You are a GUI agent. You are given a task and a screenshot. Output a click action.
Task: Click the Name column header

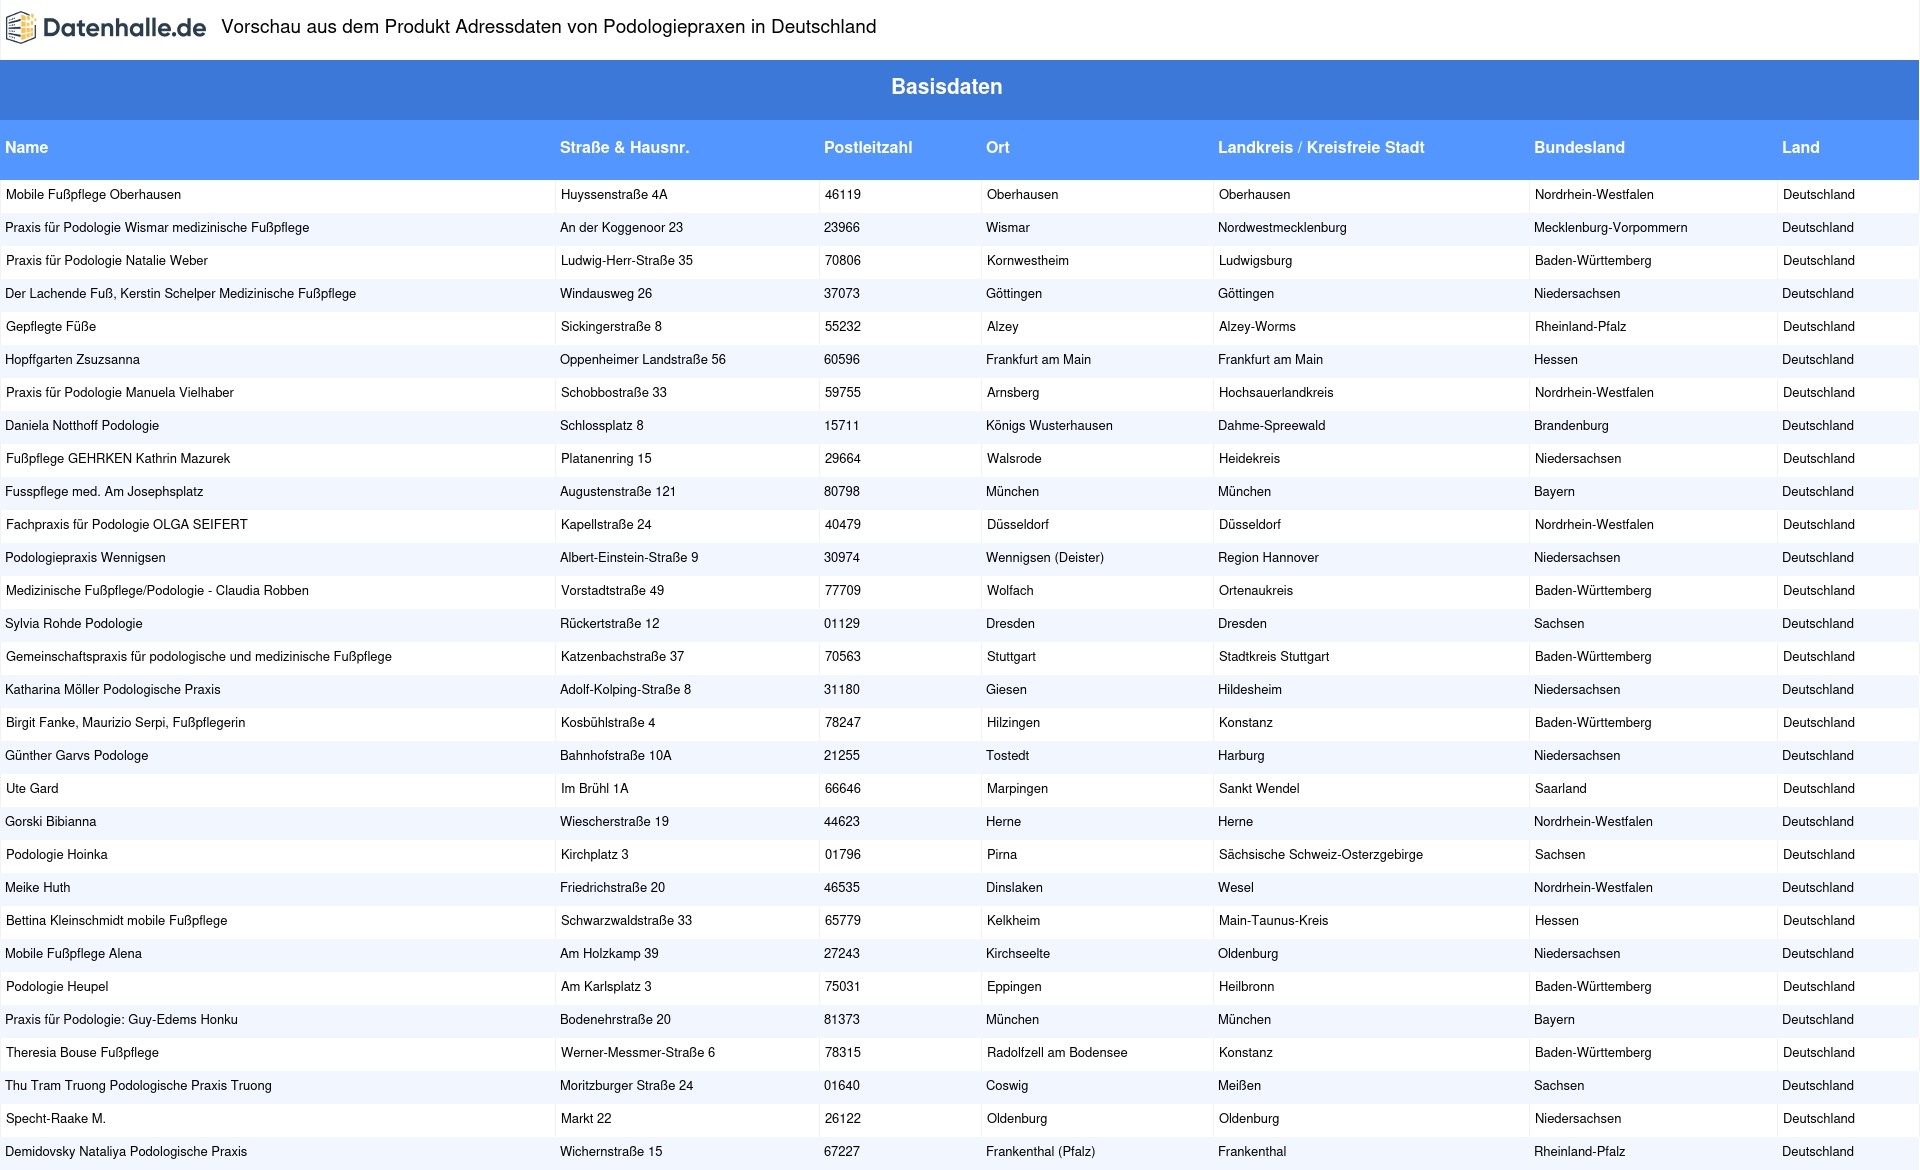(x=27, y=147)
